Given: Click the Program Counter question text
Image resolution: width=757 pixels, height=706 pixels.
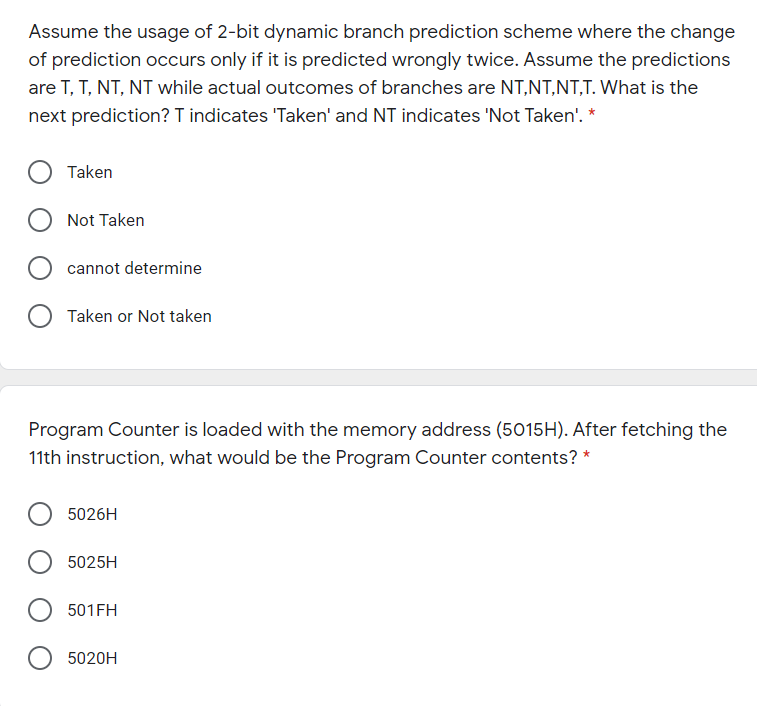Looking at the screenshot, I should click(x=378, y=443).
